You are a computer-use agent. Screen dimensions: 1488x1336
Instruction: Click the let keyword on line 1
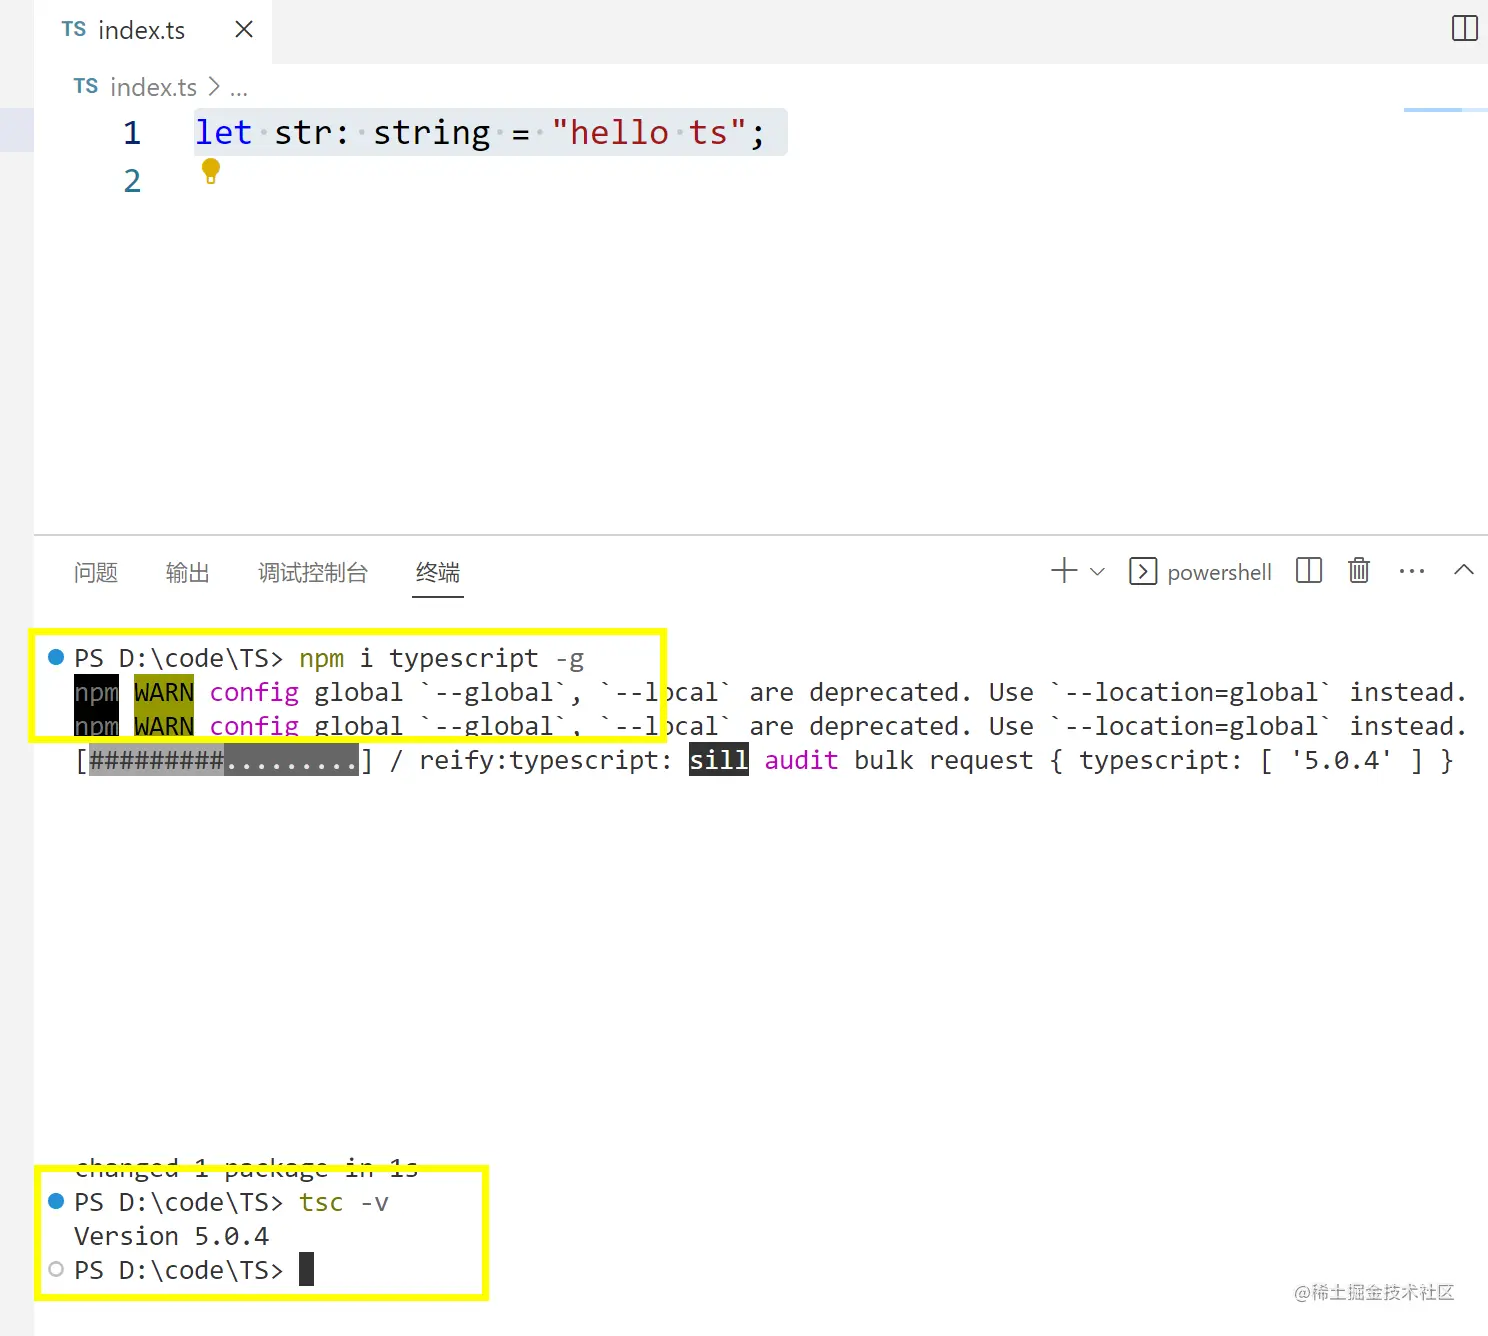[x=223, y=133]
